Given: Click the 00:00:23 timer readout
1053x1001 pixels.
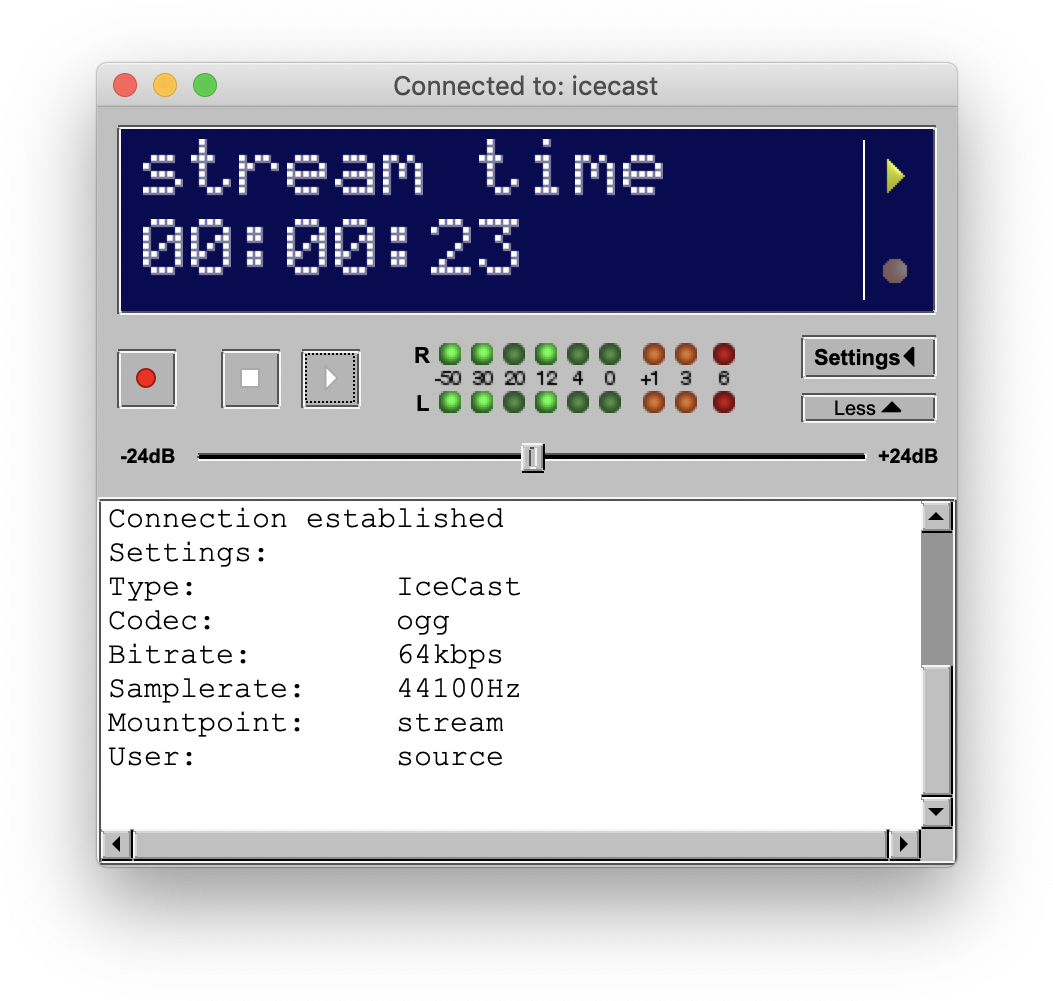Looking at the screenshot, I should [330, 246].
